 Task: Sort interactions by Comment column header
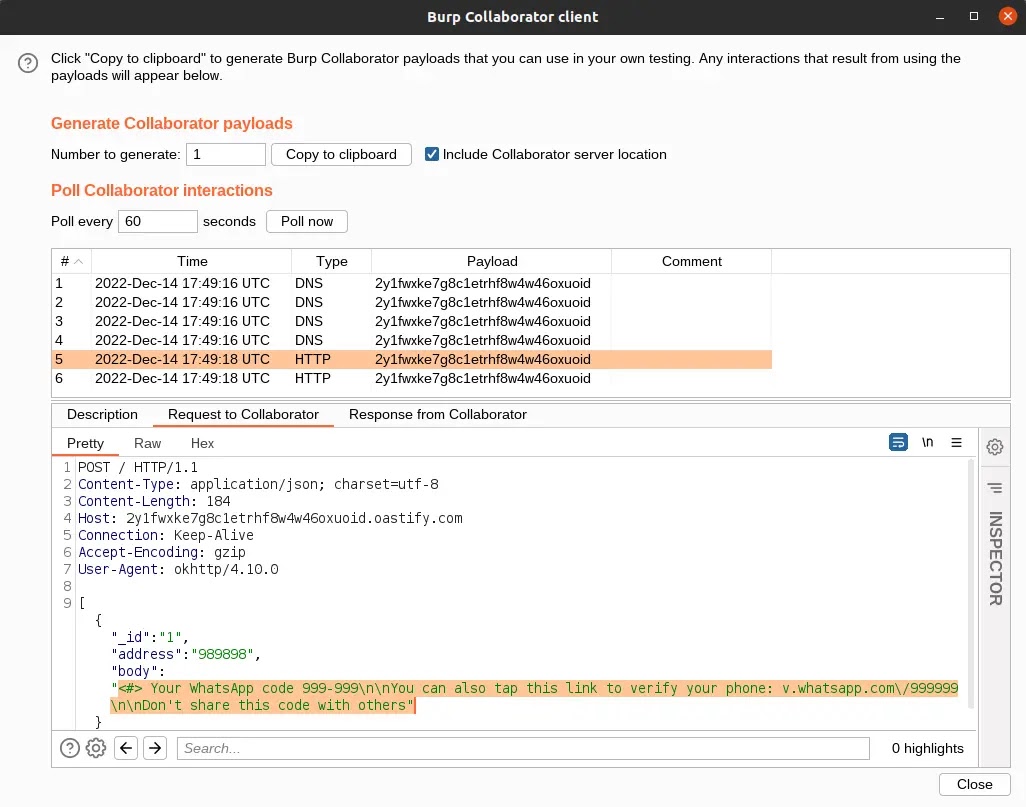click(692, 261)
